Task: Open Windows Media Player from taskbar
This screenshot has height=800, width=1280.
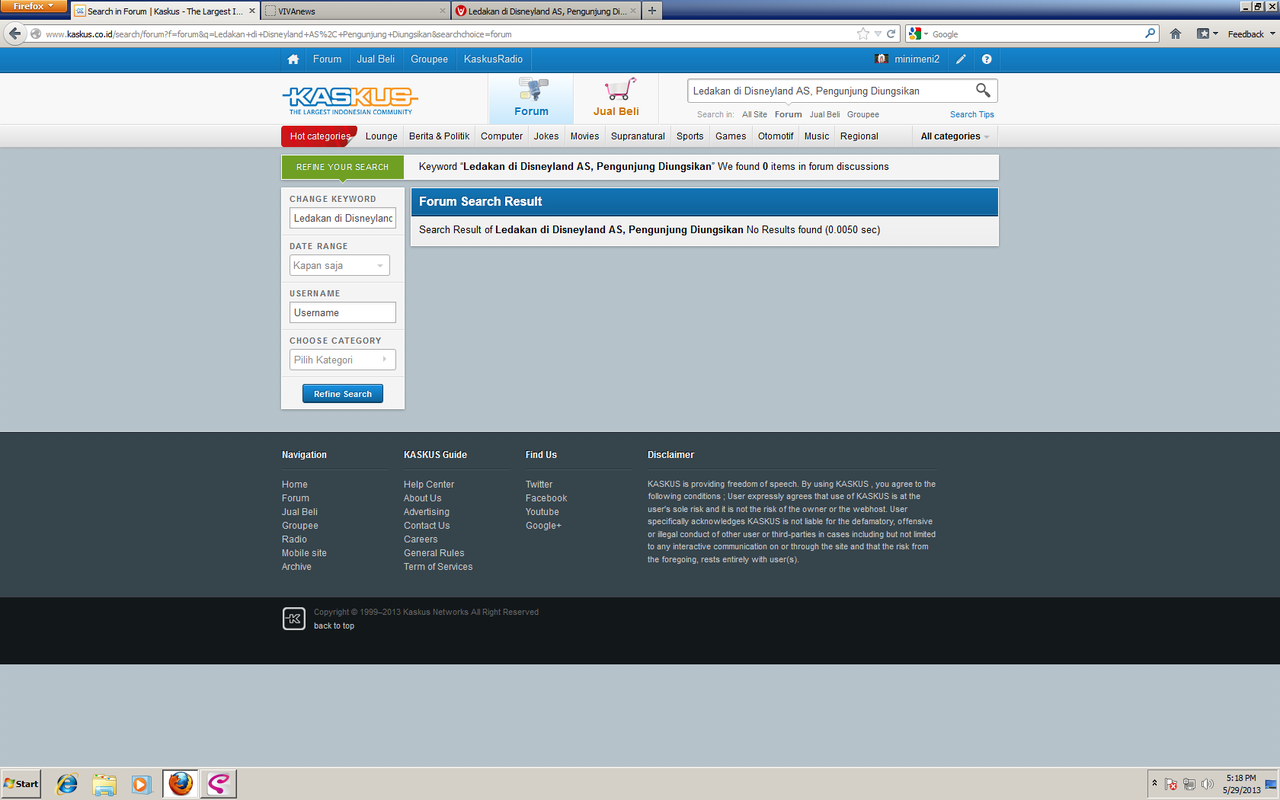Action: (x=141, y=784)
